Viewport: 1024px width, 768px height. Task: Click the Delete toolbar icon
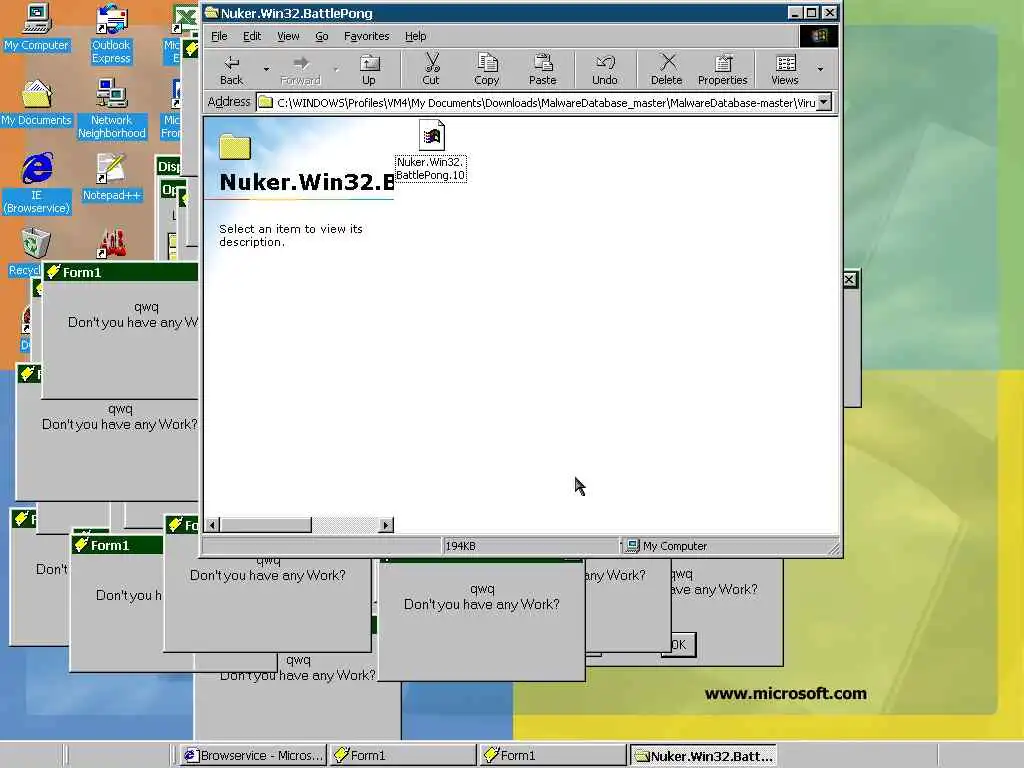(666, 70)
